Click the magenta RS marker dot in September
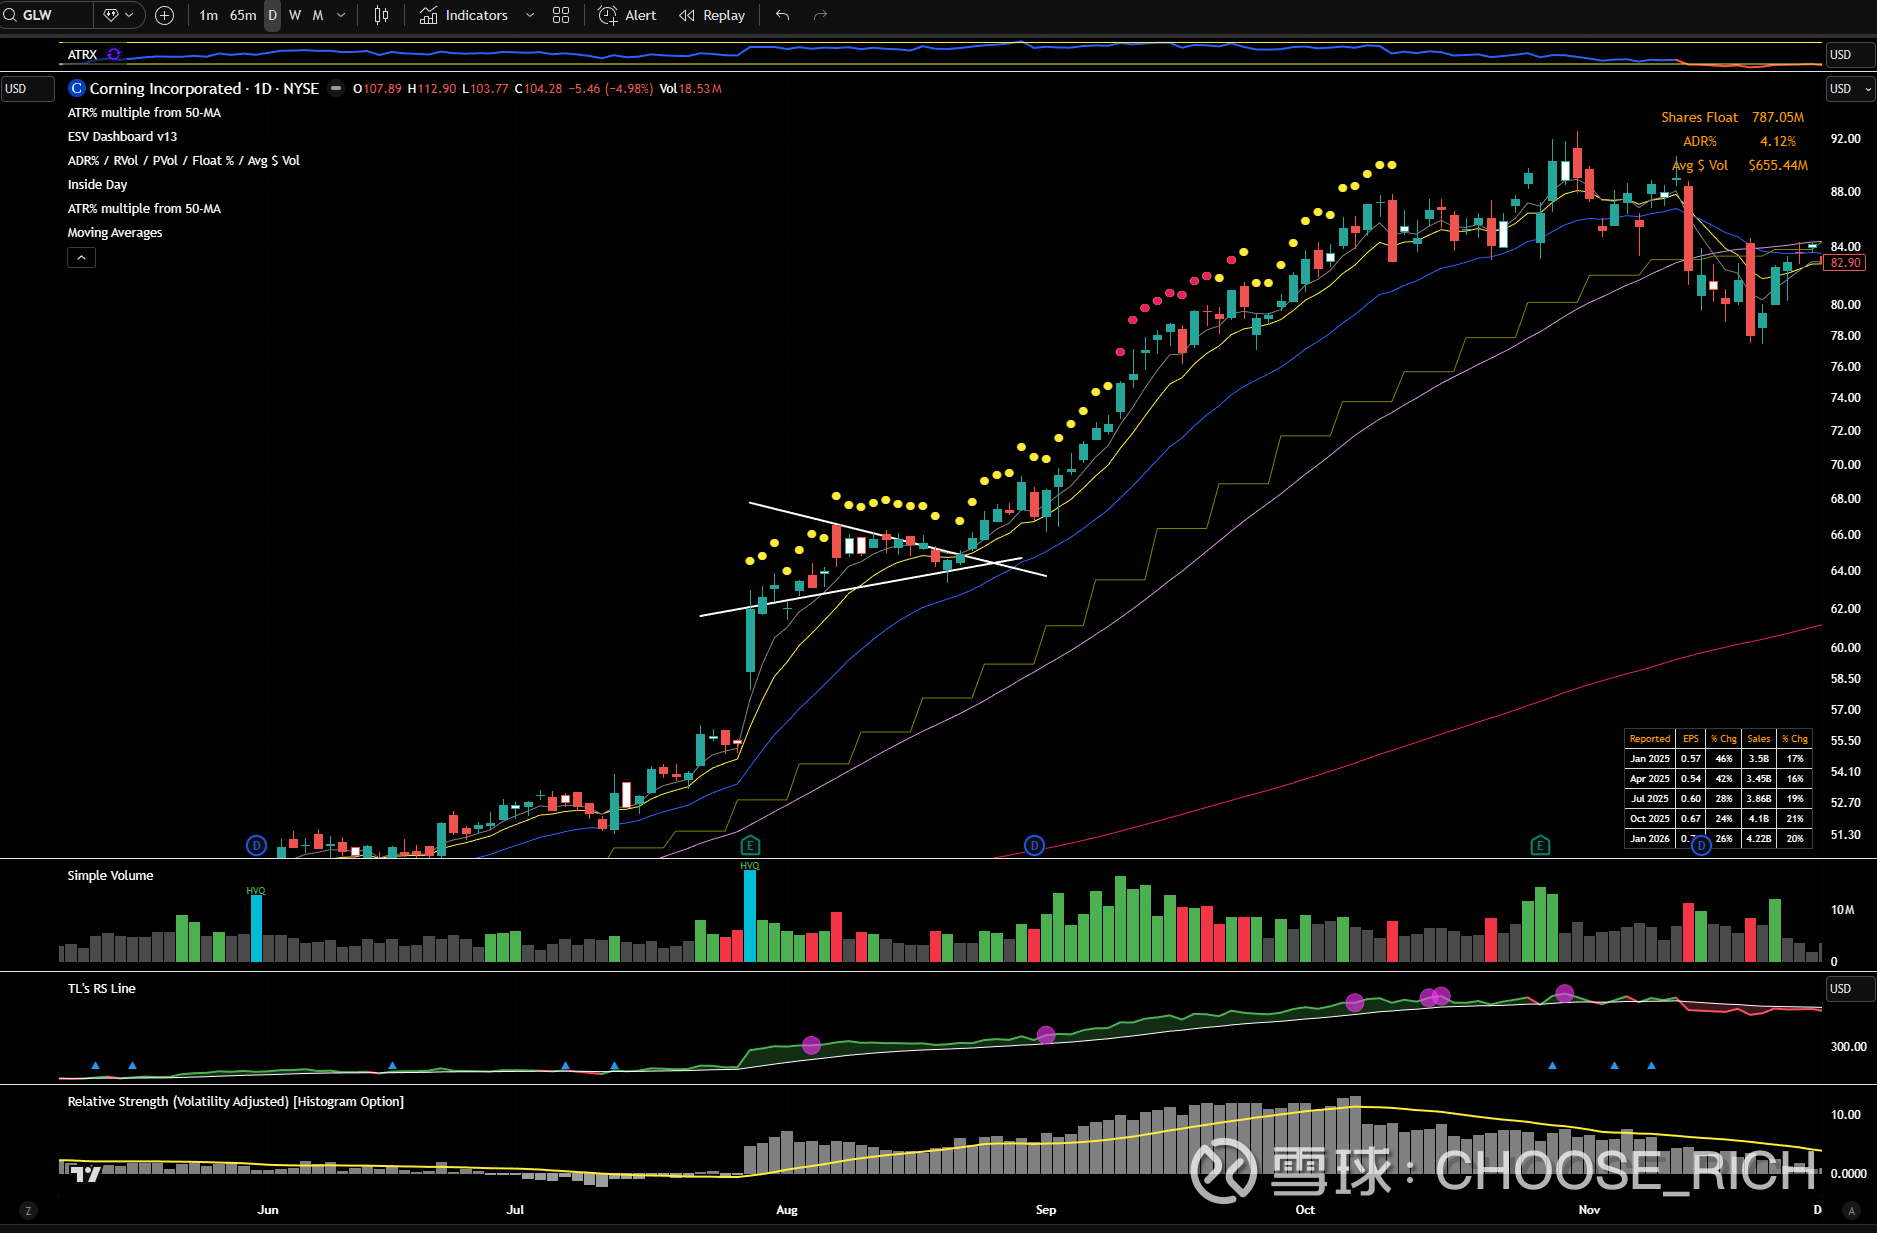Viewport: 1877px width, 1233px height. coord(1046,1035)
